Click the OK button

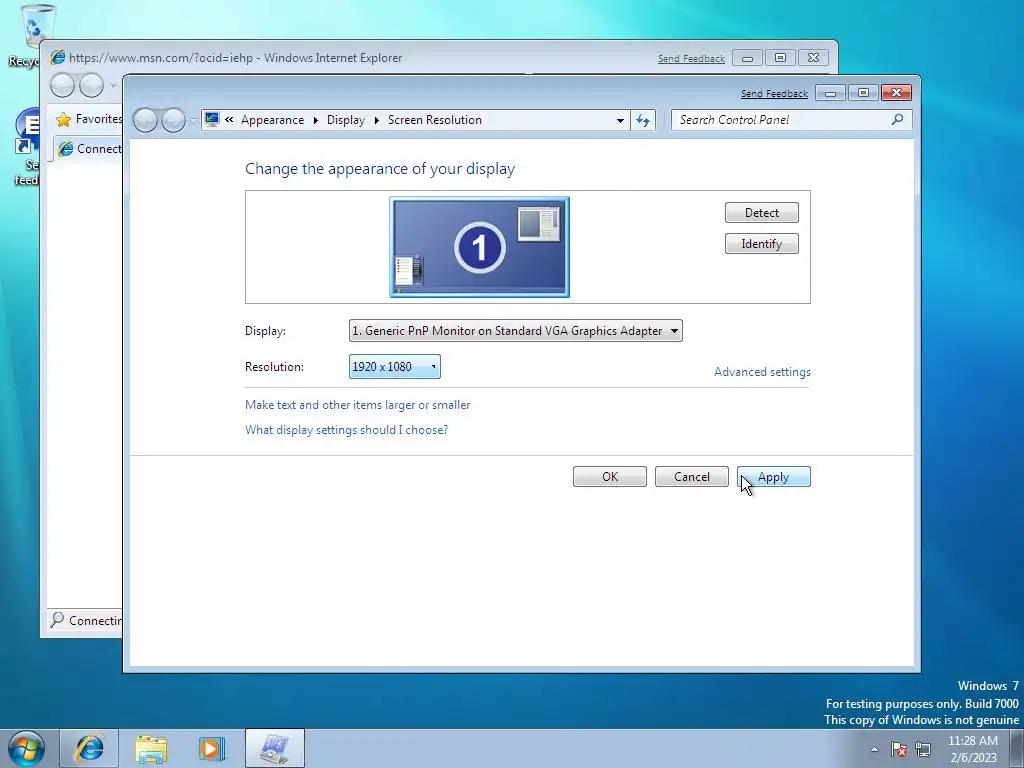click(x=609, y=477)
